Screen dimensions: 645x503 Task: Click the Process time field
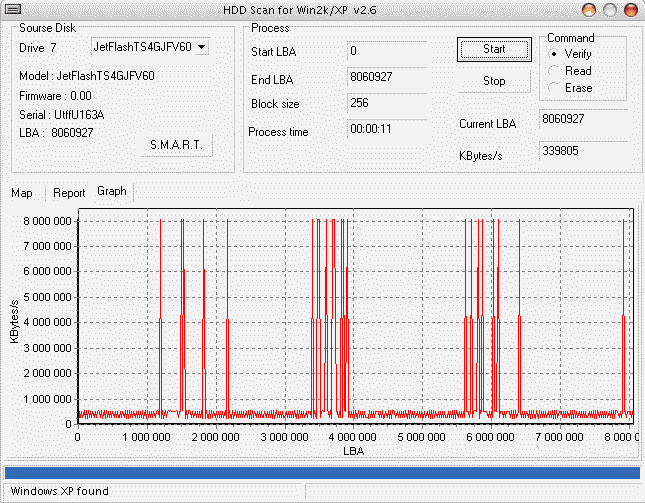pos(387,129)
